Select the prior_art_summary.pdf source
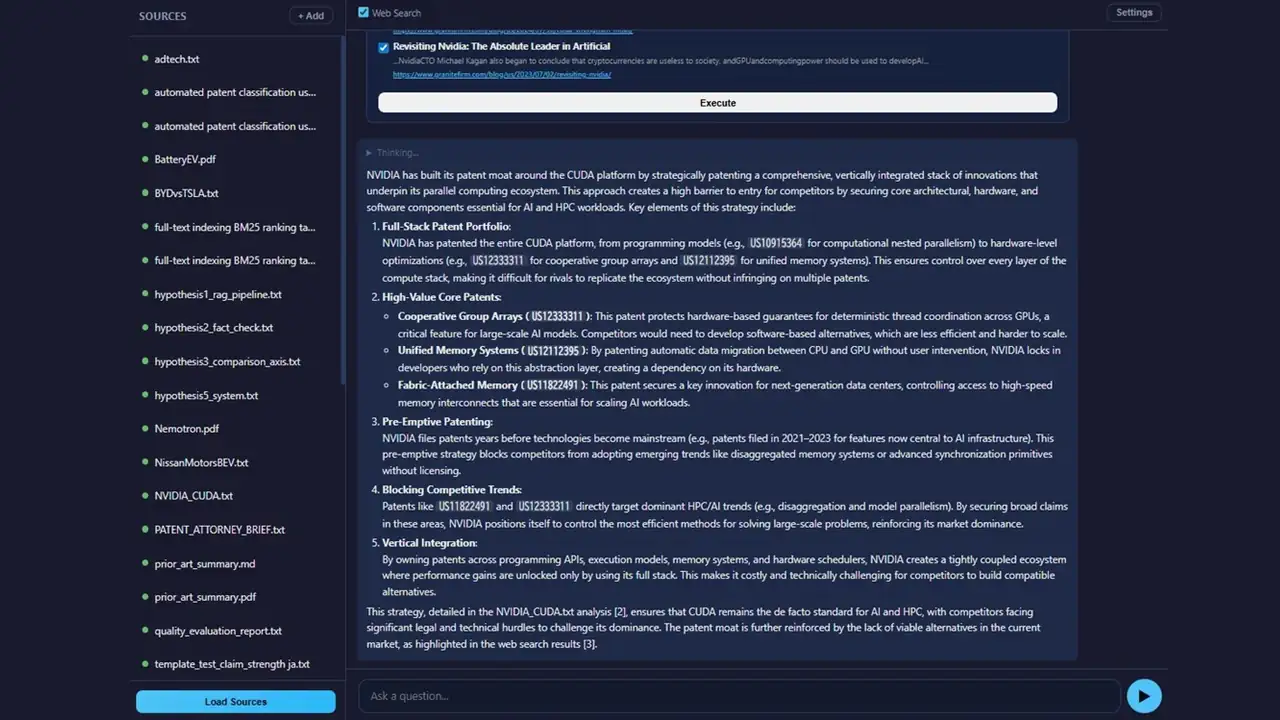The image size is (1280, 720). click(x=205, y=597)
